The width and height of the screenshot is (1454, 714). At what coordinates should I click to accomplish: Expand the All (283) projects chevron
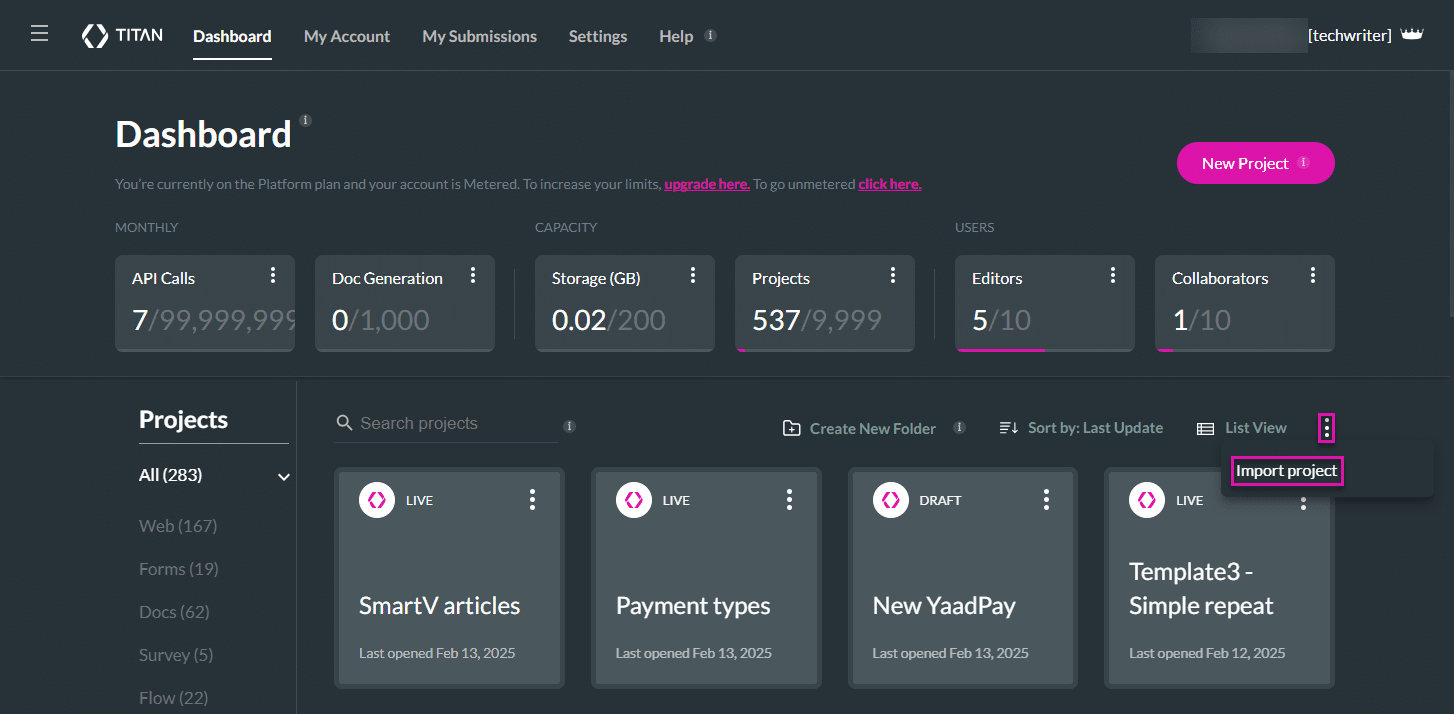284,477
